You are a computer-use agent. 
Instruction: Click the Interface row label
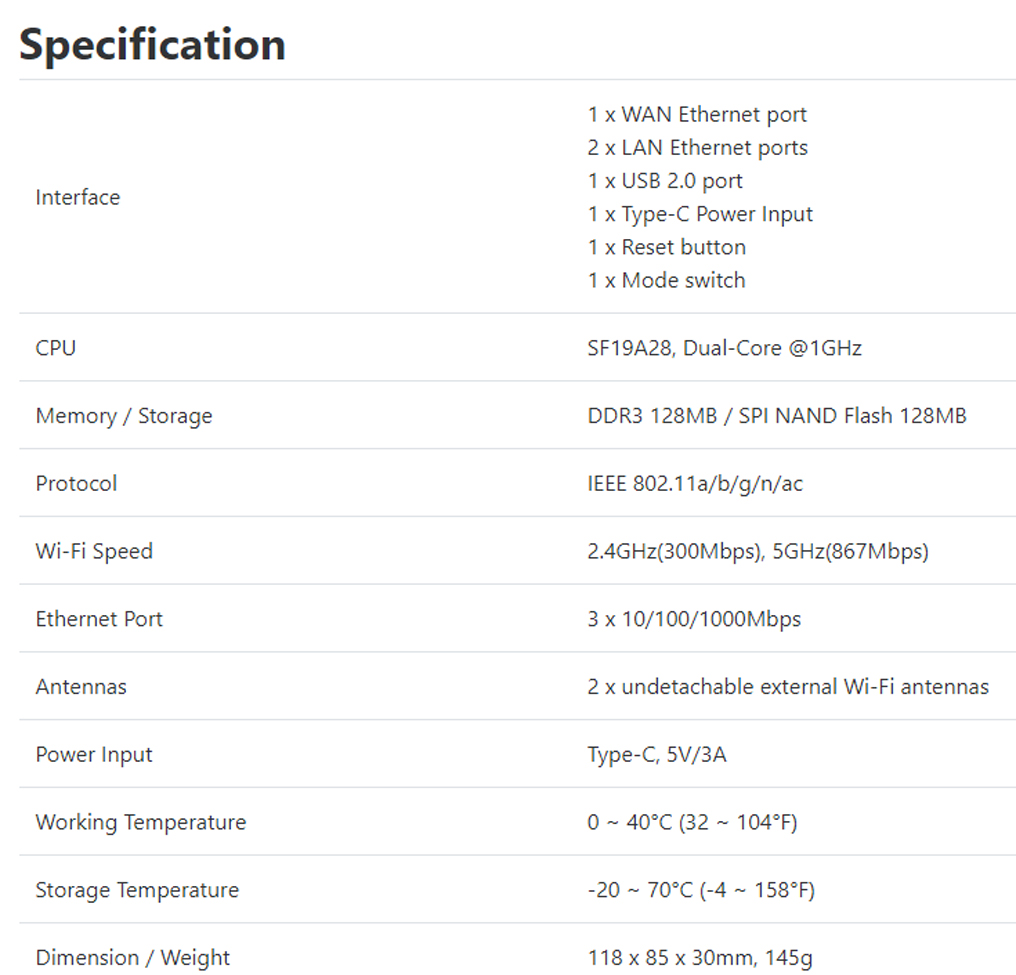coord(78,197)
